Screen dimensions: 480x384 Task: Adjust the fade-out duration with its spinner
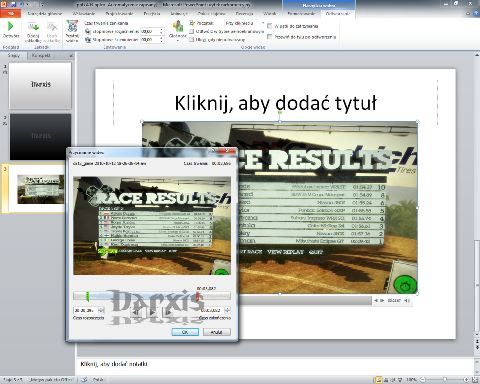point(162,40)
